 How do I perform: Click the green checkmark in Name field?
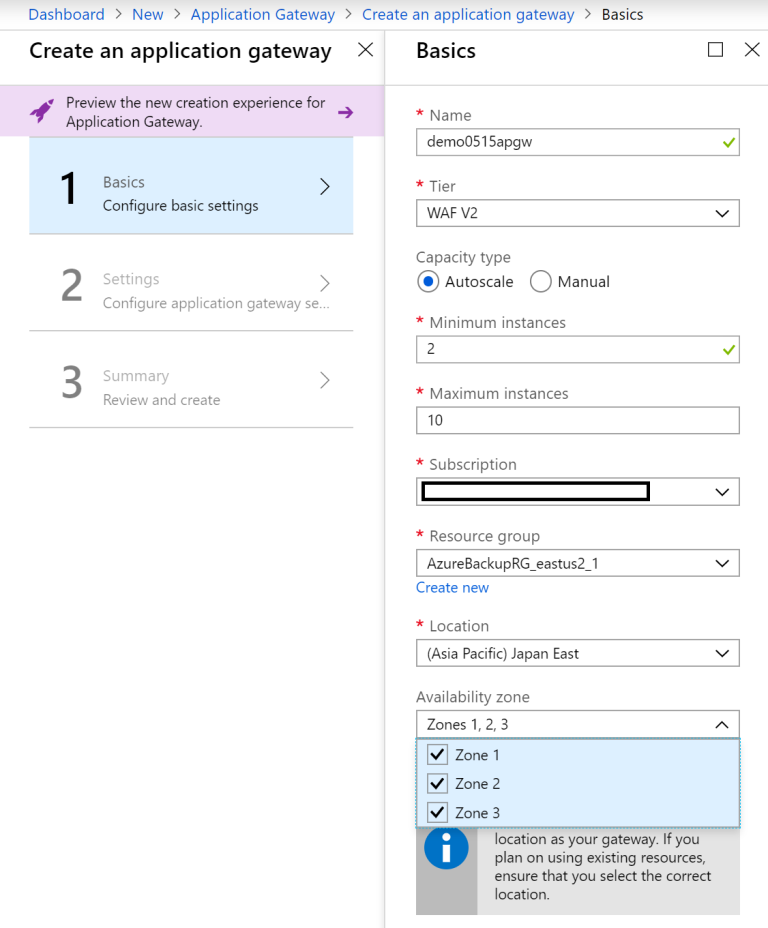(727, 142)
